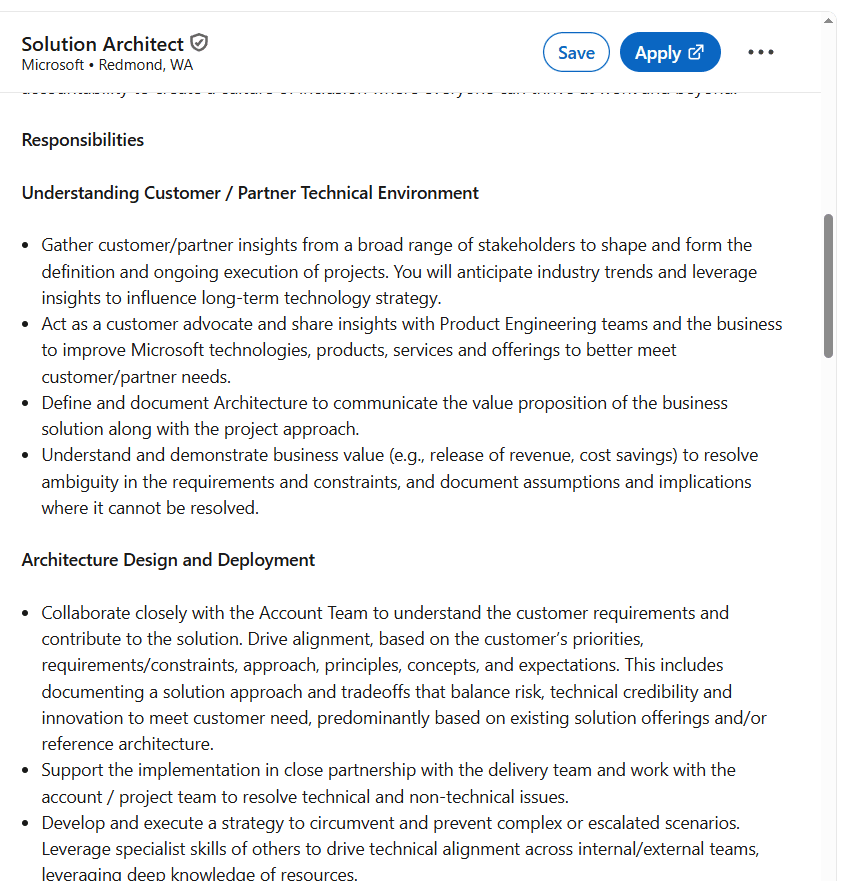This screenshot has height=881, width=850.
Task: Click the Understanding Customer / Partner Technical Environment heading
Action: tap(250, 193)
